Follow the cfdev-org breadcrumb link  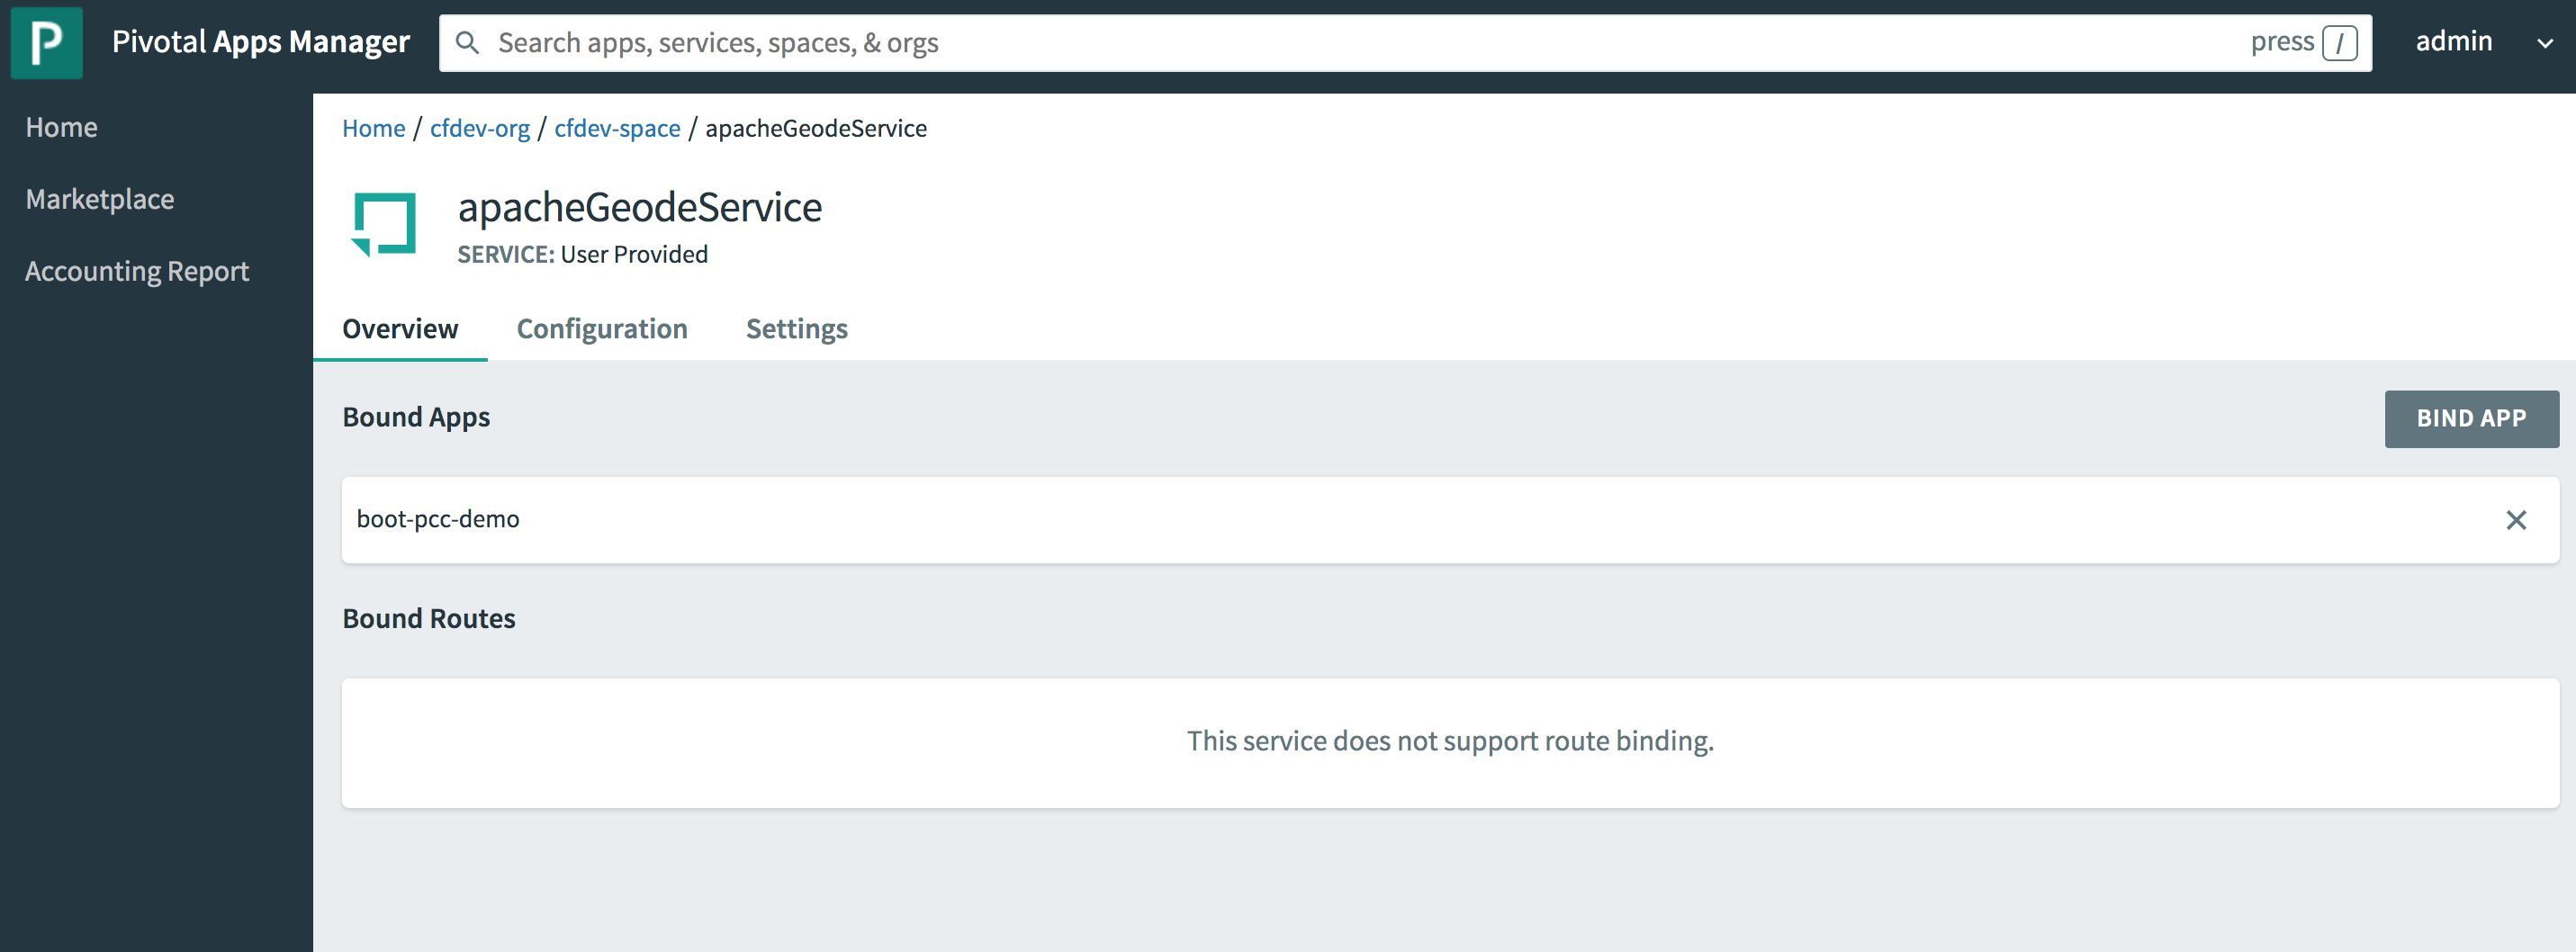pos(480,129)
